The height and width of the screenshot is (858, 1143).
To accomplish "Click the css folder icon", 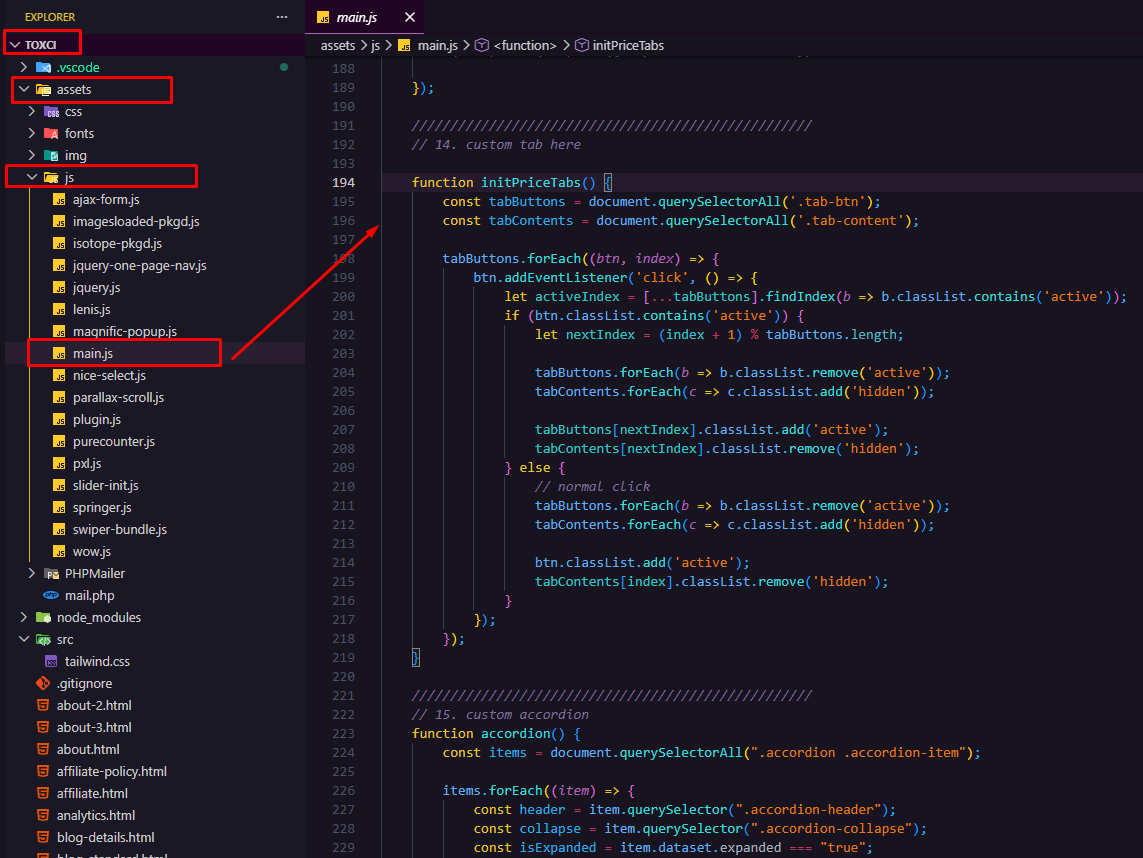I will [51, 112].
